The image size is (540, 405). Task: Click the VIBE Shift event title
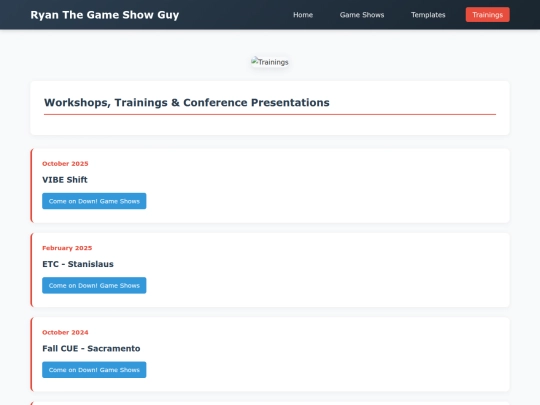[x=65, y=180]
